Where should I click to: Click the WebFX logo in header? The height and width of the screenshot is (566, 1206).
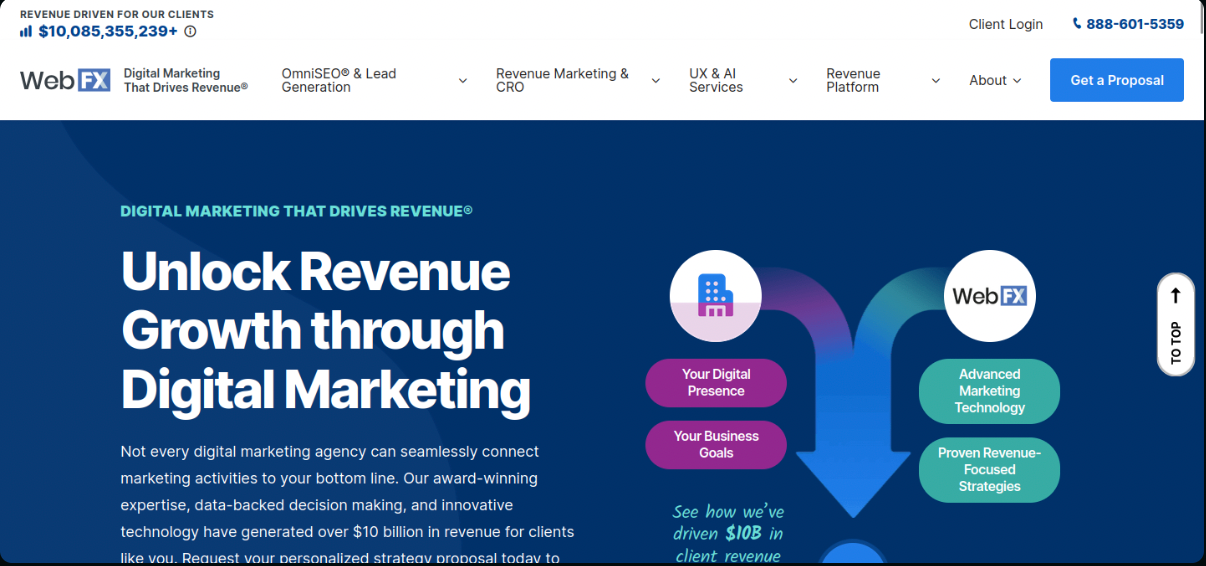[x=64, y=80]
